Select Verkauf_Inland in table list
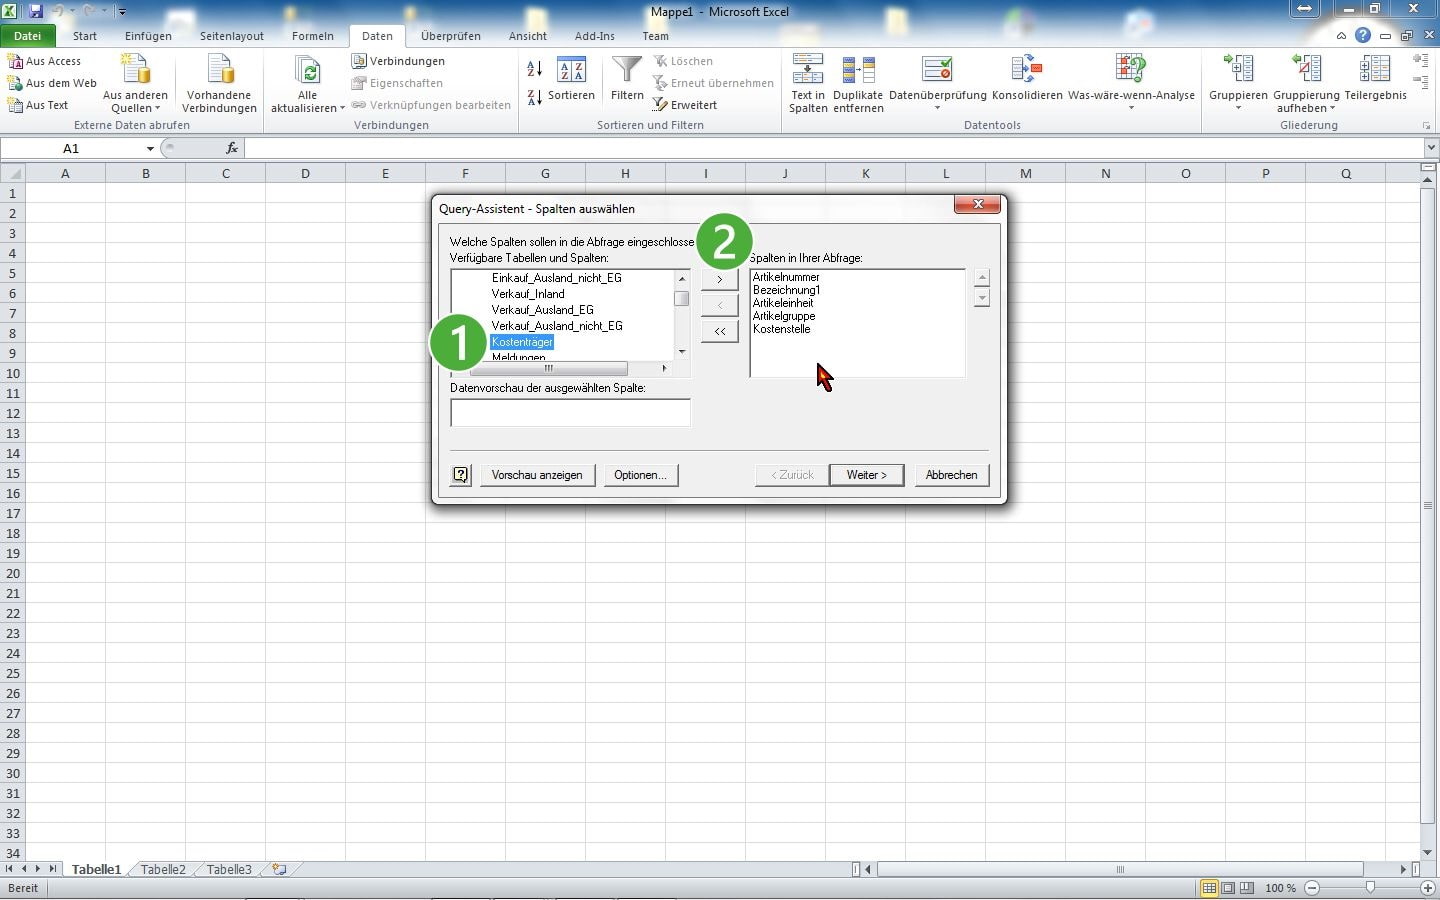This screenshot has height=900, width=1440. pyautogui.click(x=528, y=294)
